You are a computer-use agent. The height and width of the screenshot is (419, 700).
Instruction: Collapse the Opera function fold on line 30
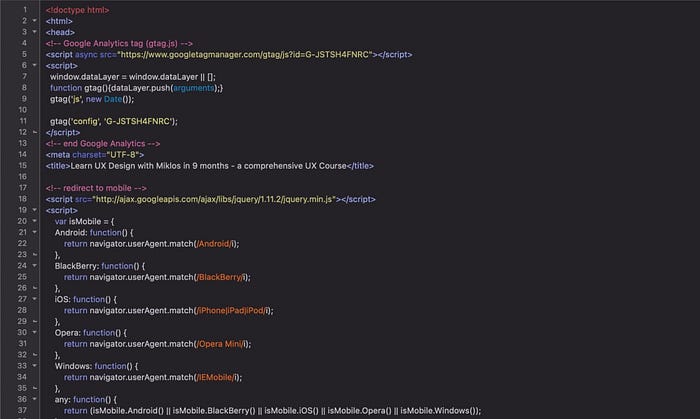click(34, 332)
